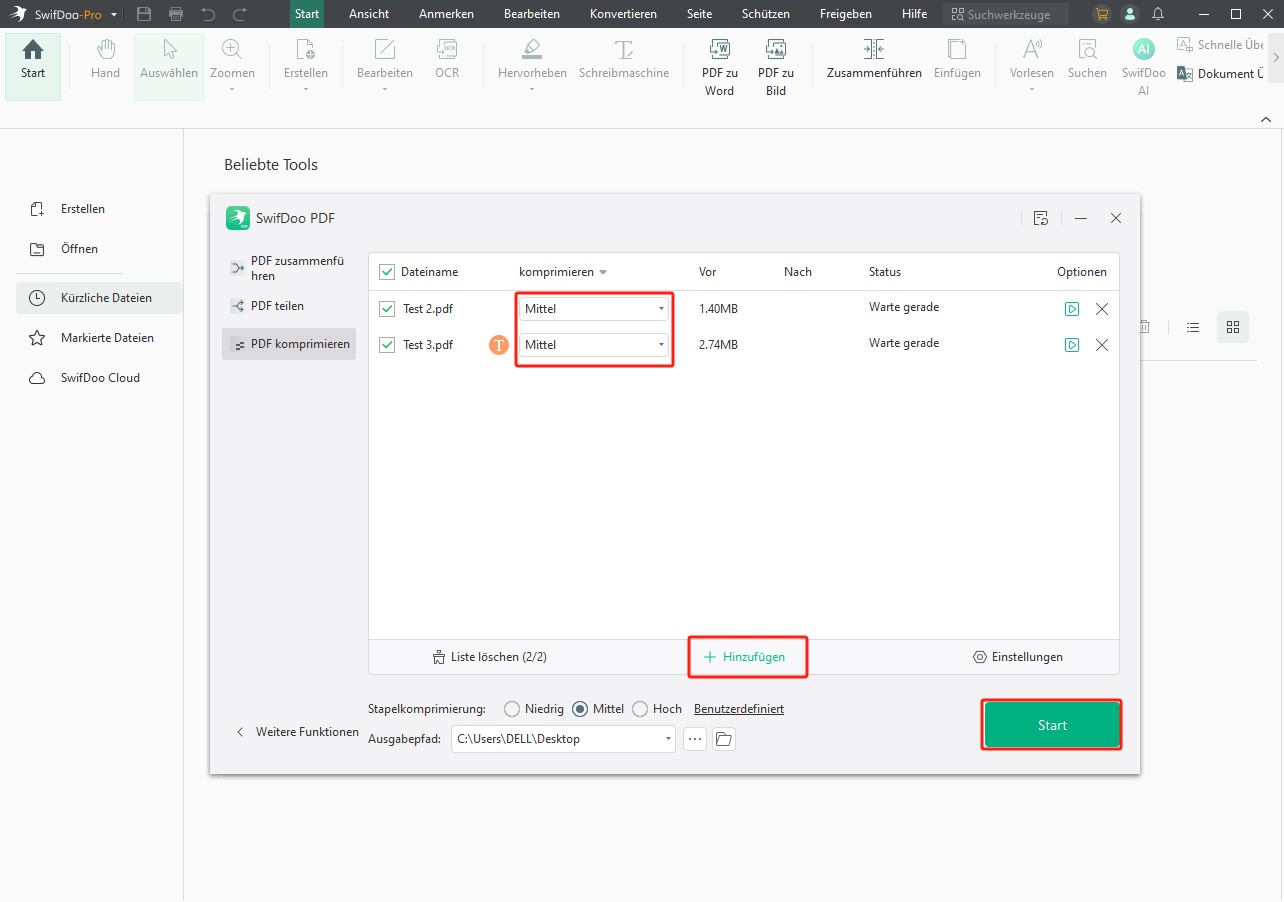
Task: Click the Print icon in title bar
Action: tap(176, 14)
